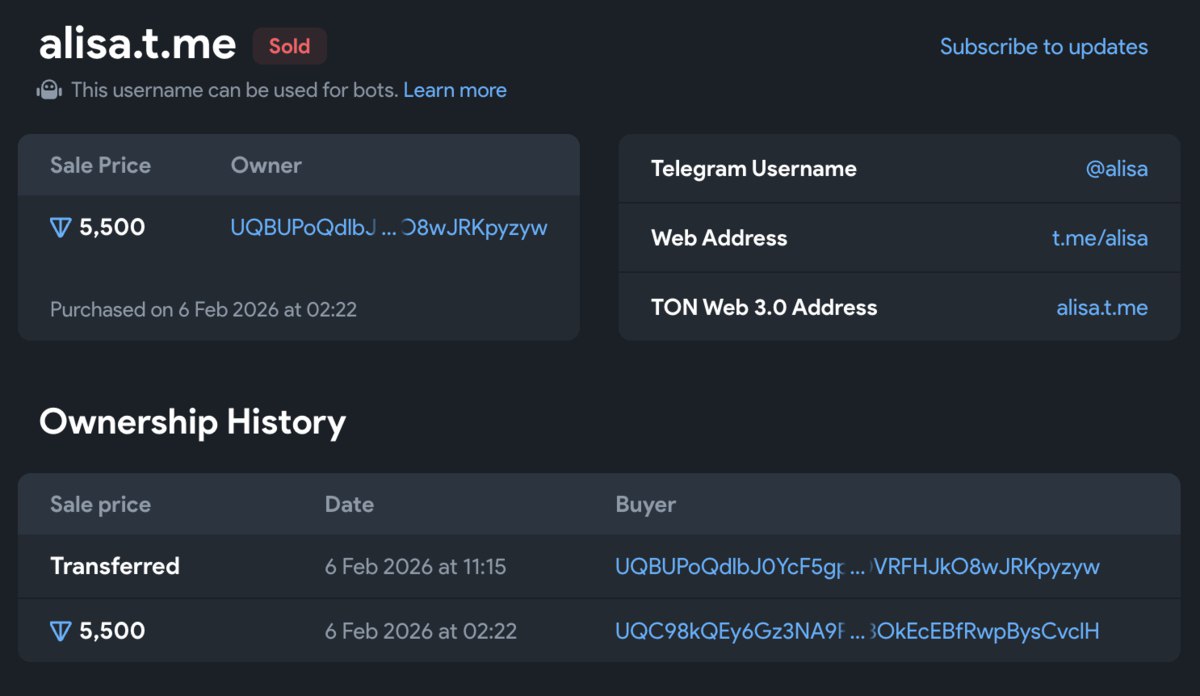Click the red Sold badge
1200x696 pixels.
[x=289, y=45]
